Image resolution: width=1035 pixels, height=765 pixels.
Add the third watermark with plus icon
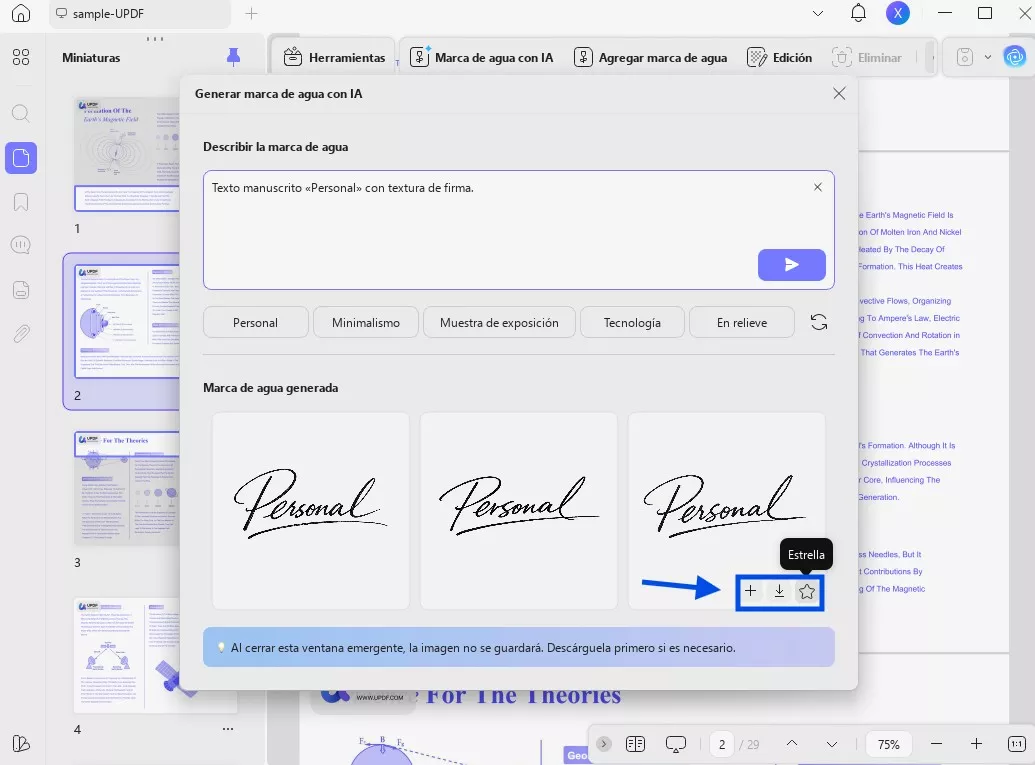click(751, 591)
